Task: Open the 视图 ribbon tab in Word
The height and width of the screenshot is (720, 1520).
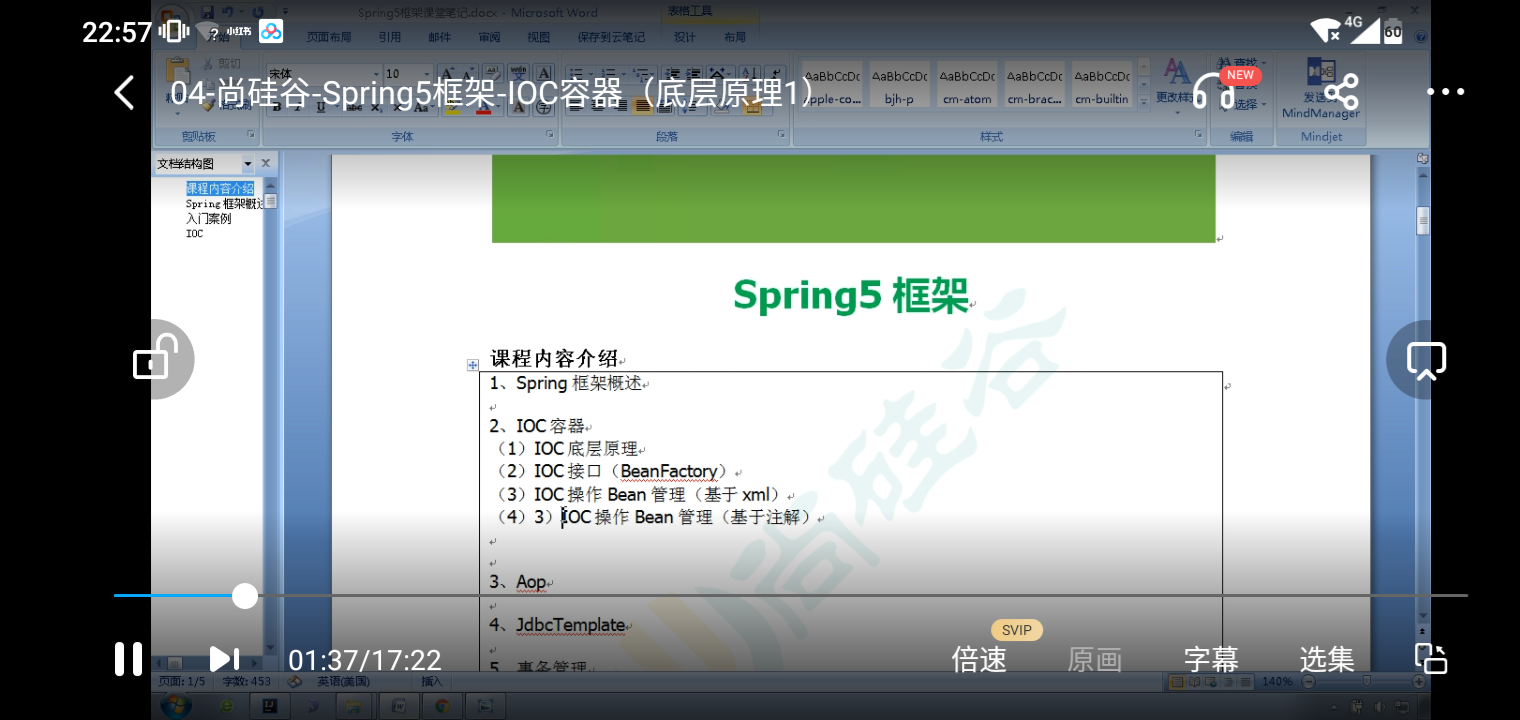Action: pyautogui.click(x=539, y=37)
